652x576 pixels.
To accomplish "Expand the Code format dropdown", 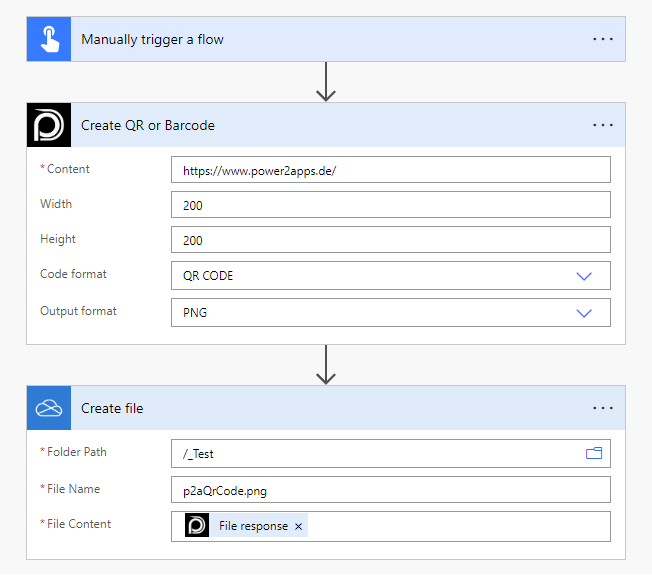I will point(584,276).
